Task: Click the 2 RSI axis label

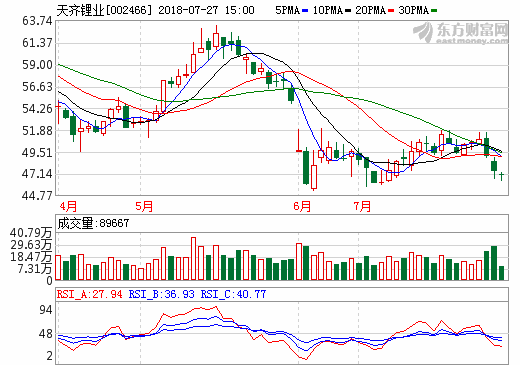Action: click(50, 356)
